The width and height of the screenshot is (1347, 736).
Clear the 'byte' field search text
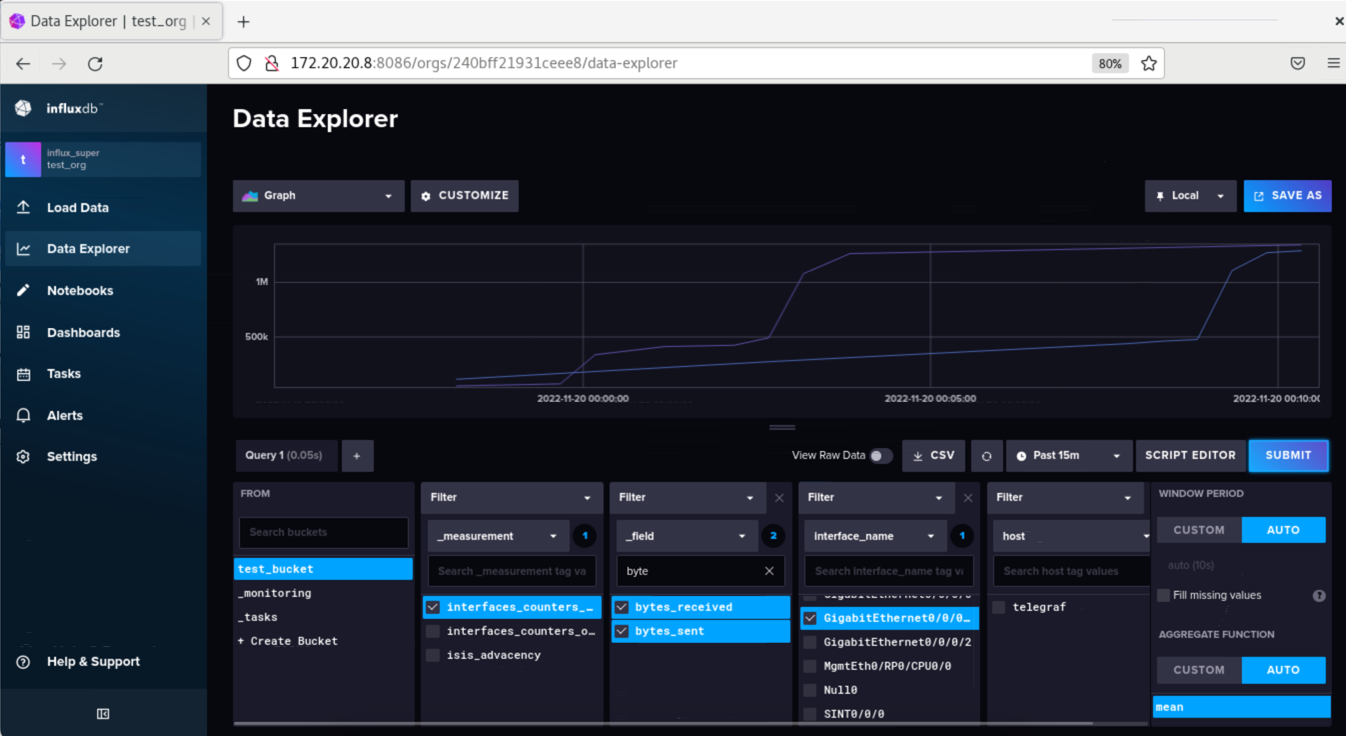(x=769, y=571)
